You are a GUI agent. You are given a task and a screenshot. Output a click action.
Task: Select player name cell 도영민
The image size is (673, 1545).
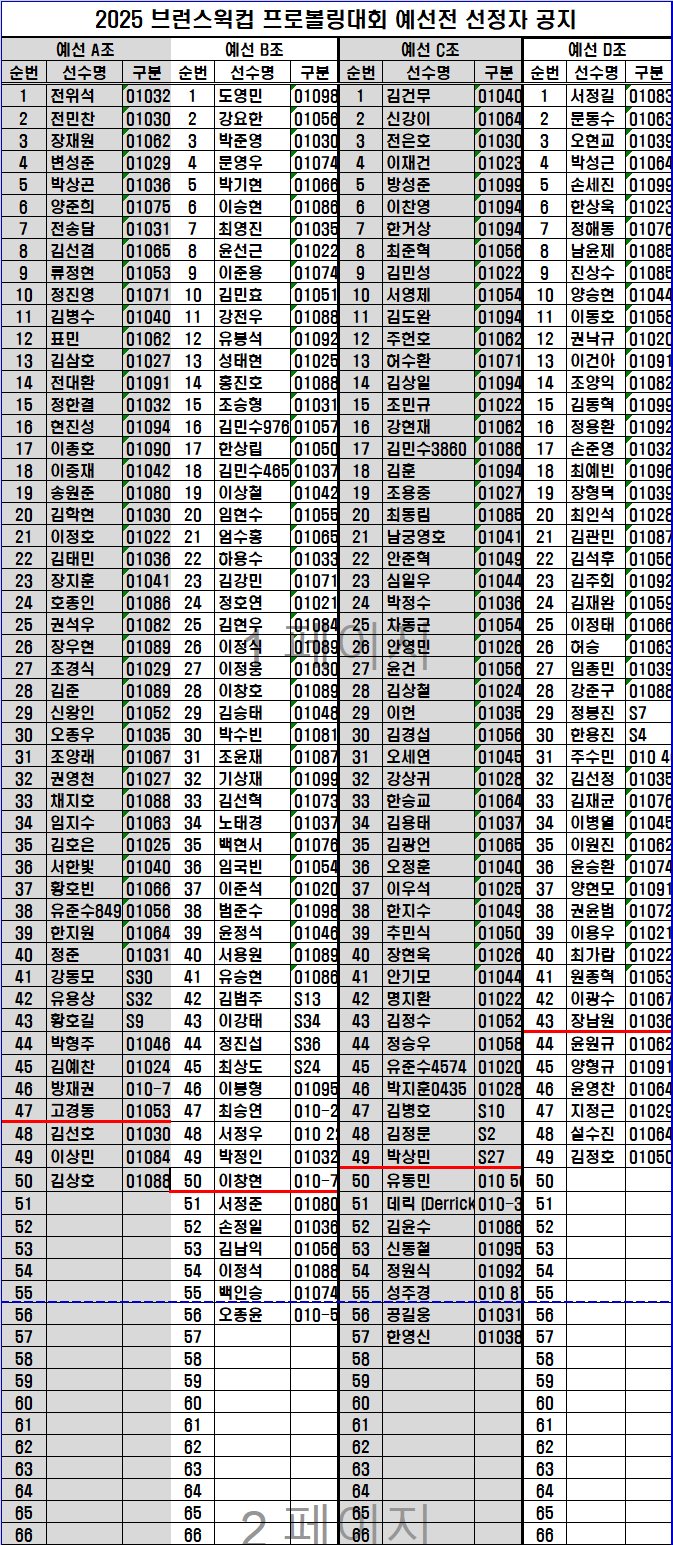coord(253,96)
